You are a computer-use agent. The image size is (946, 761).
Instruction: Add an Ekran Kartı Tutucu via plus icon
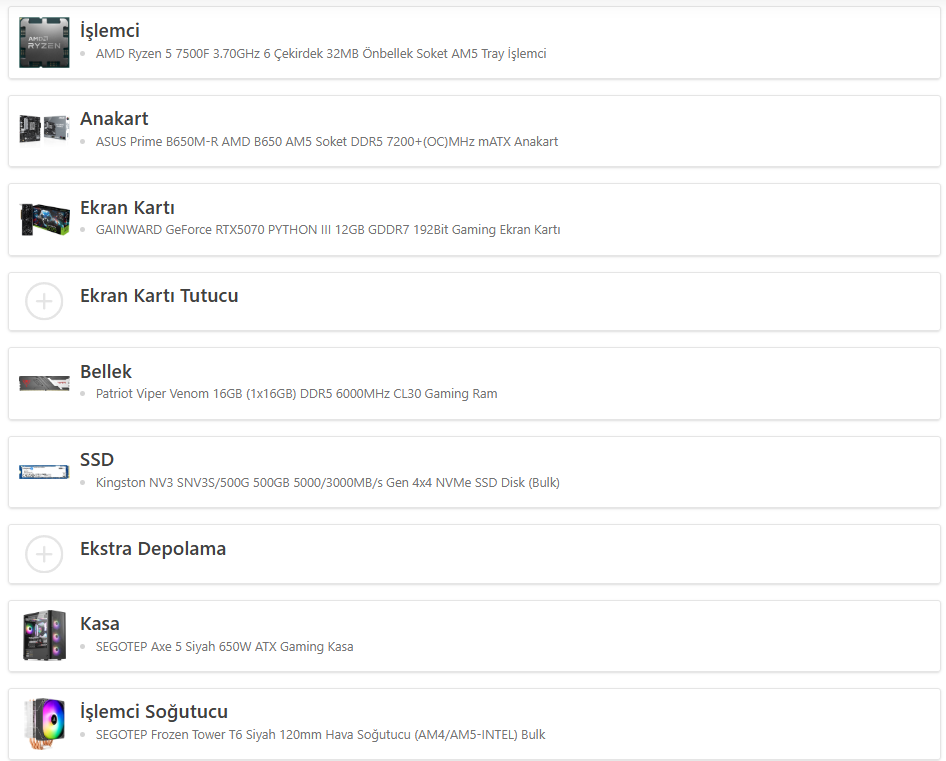coord(44,301)
